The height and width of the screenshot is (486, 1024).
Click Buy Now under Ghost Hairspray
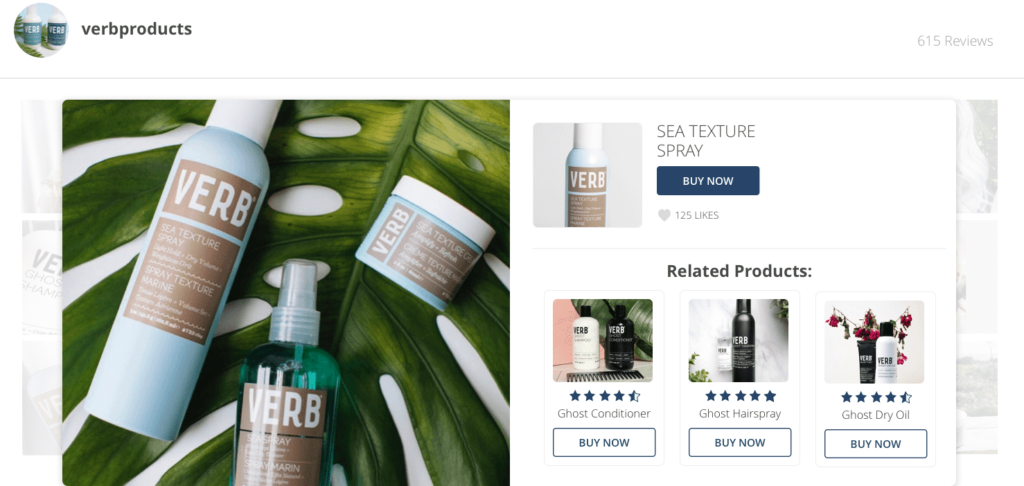pos(740,442)
